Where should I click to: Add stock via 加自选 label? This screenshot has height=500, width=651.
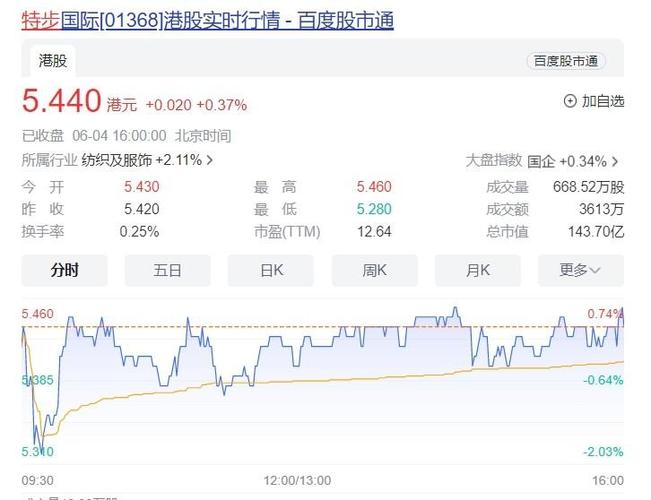pyautogui.click(x=603, y=101)
